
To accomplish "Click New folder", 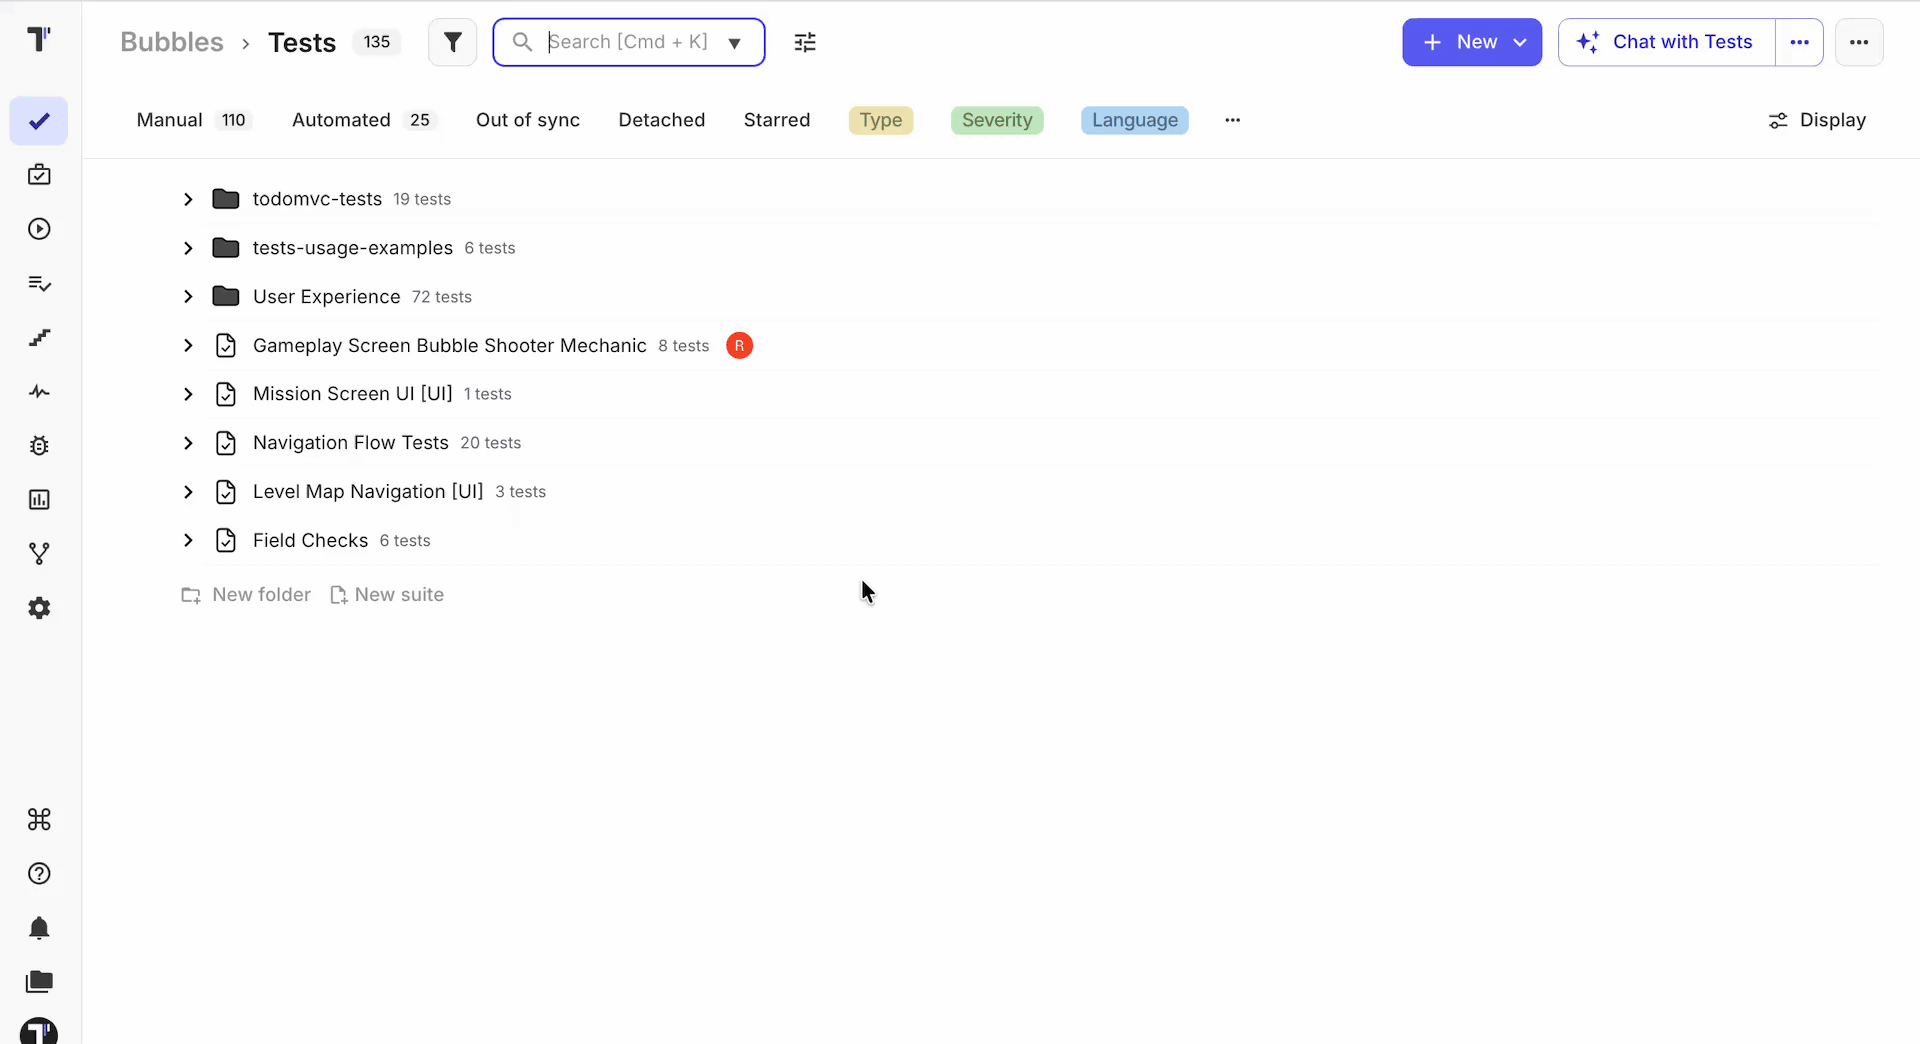I will [246, 595].
